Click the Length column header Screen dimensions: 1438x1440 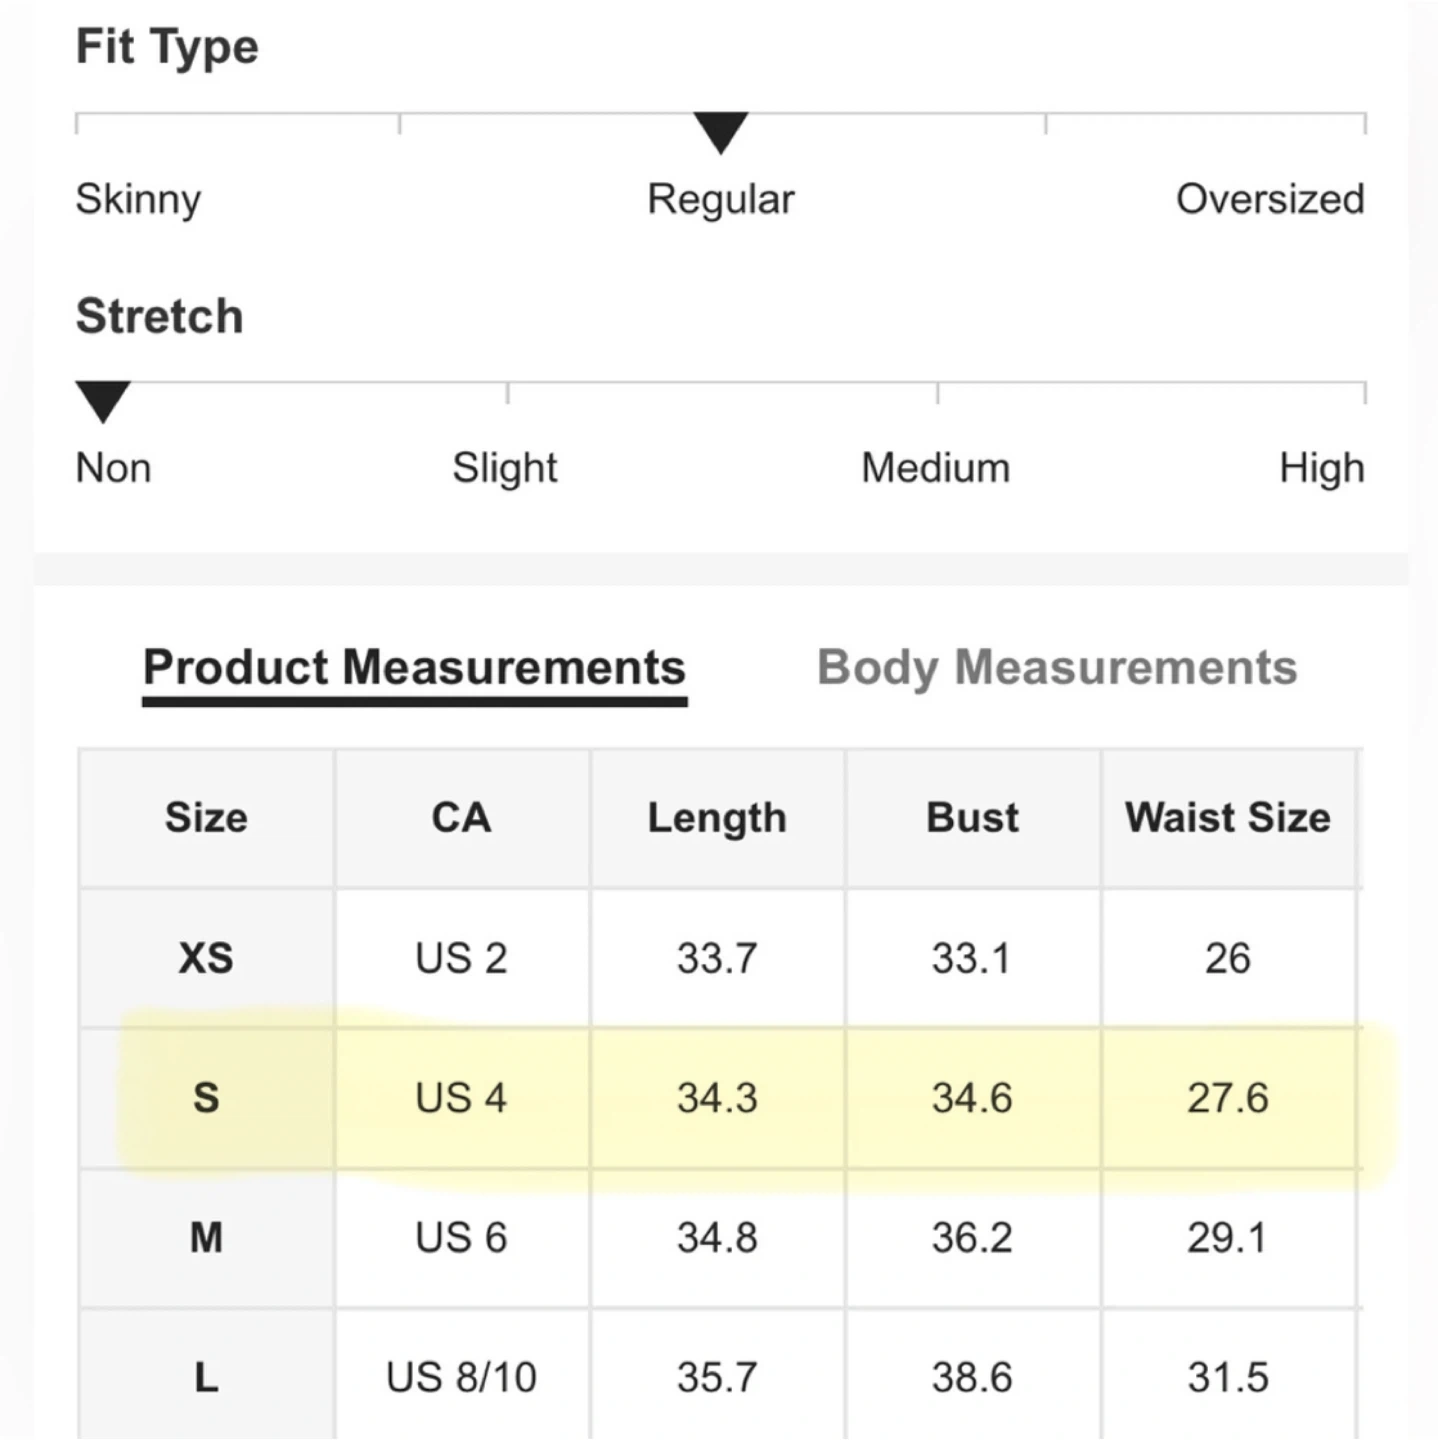[717, 817]
